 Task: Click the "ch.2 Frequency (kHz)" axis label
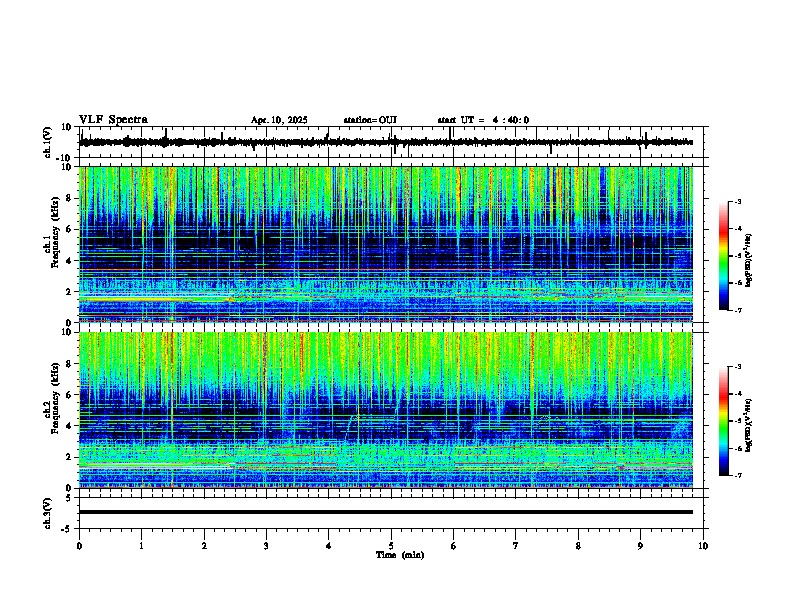click(x=51, y=398)
